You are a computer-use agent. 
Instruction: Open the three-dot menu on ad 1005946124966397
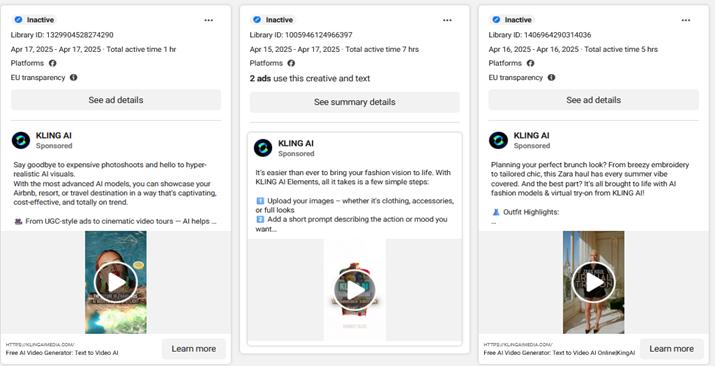447,20
